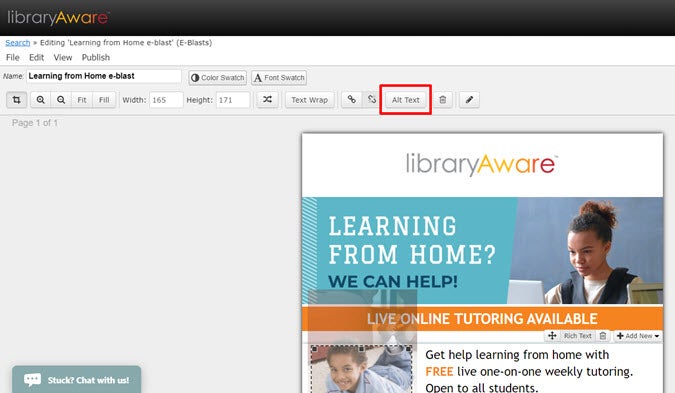Open the Text Wrap option

tap(310, 100)
